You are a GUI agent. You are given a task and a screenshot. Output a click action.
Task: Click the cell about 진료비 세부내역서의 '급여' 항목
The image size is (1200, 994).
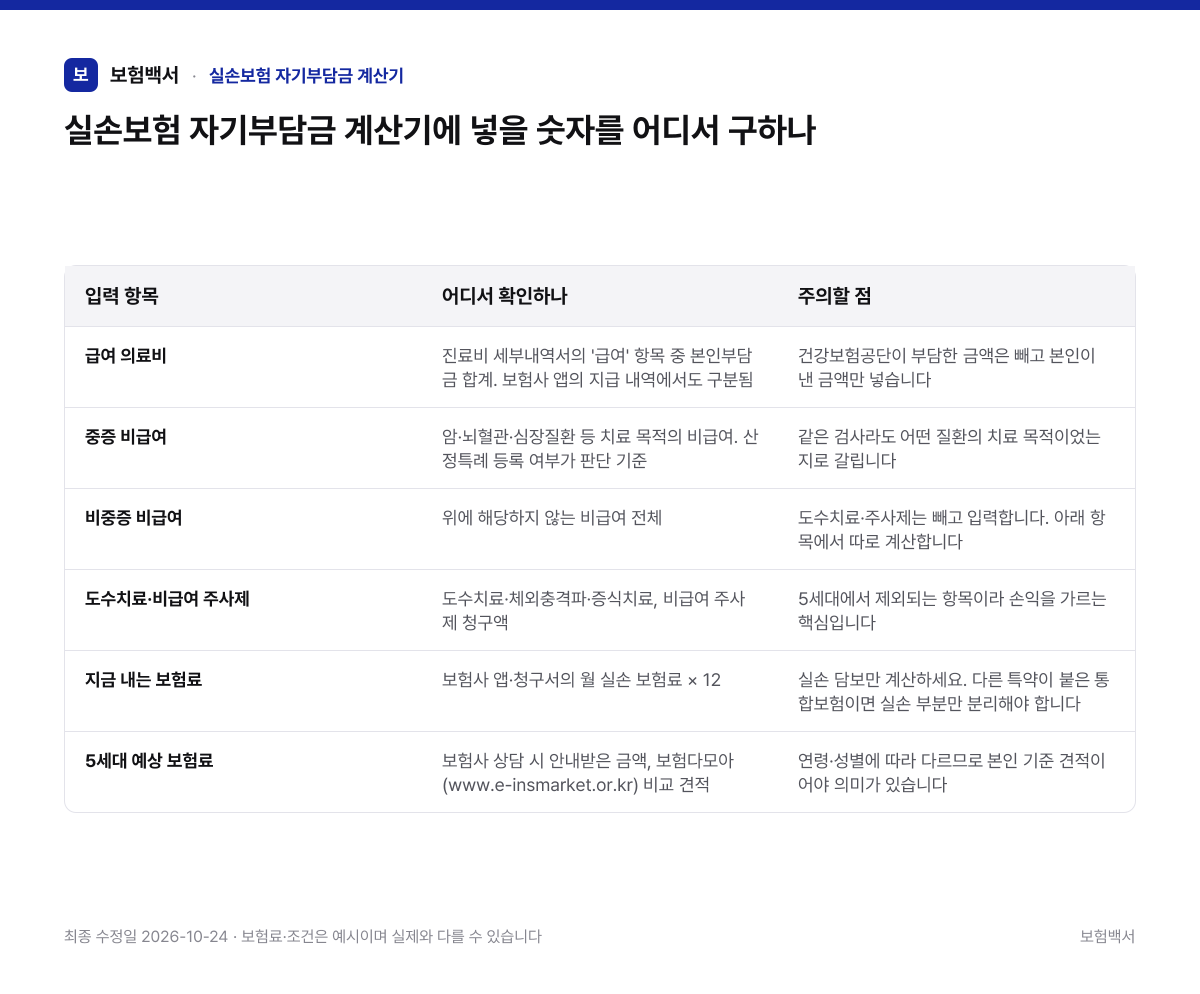[x=598, y=367]
